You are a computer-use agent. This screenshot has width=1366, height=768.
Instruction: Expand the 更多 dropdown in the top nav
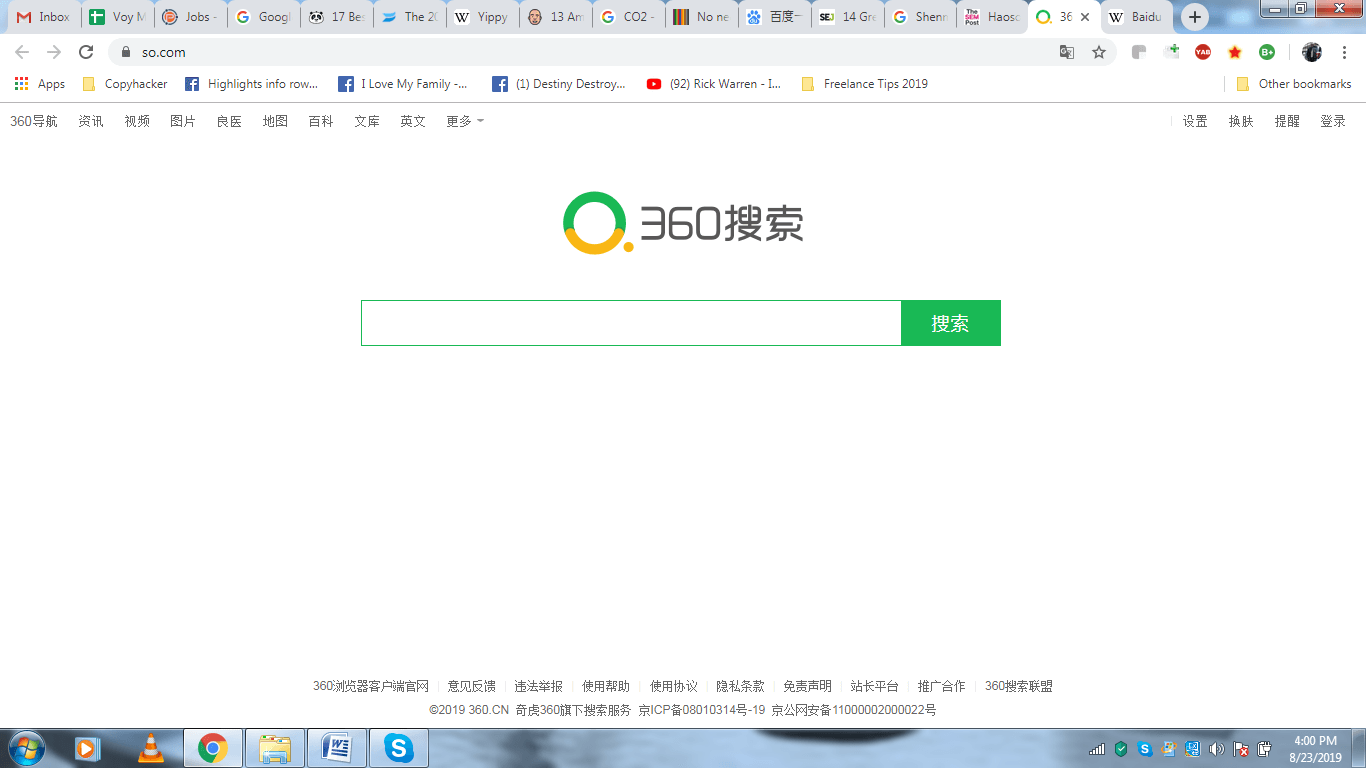[x=465, y=121]
